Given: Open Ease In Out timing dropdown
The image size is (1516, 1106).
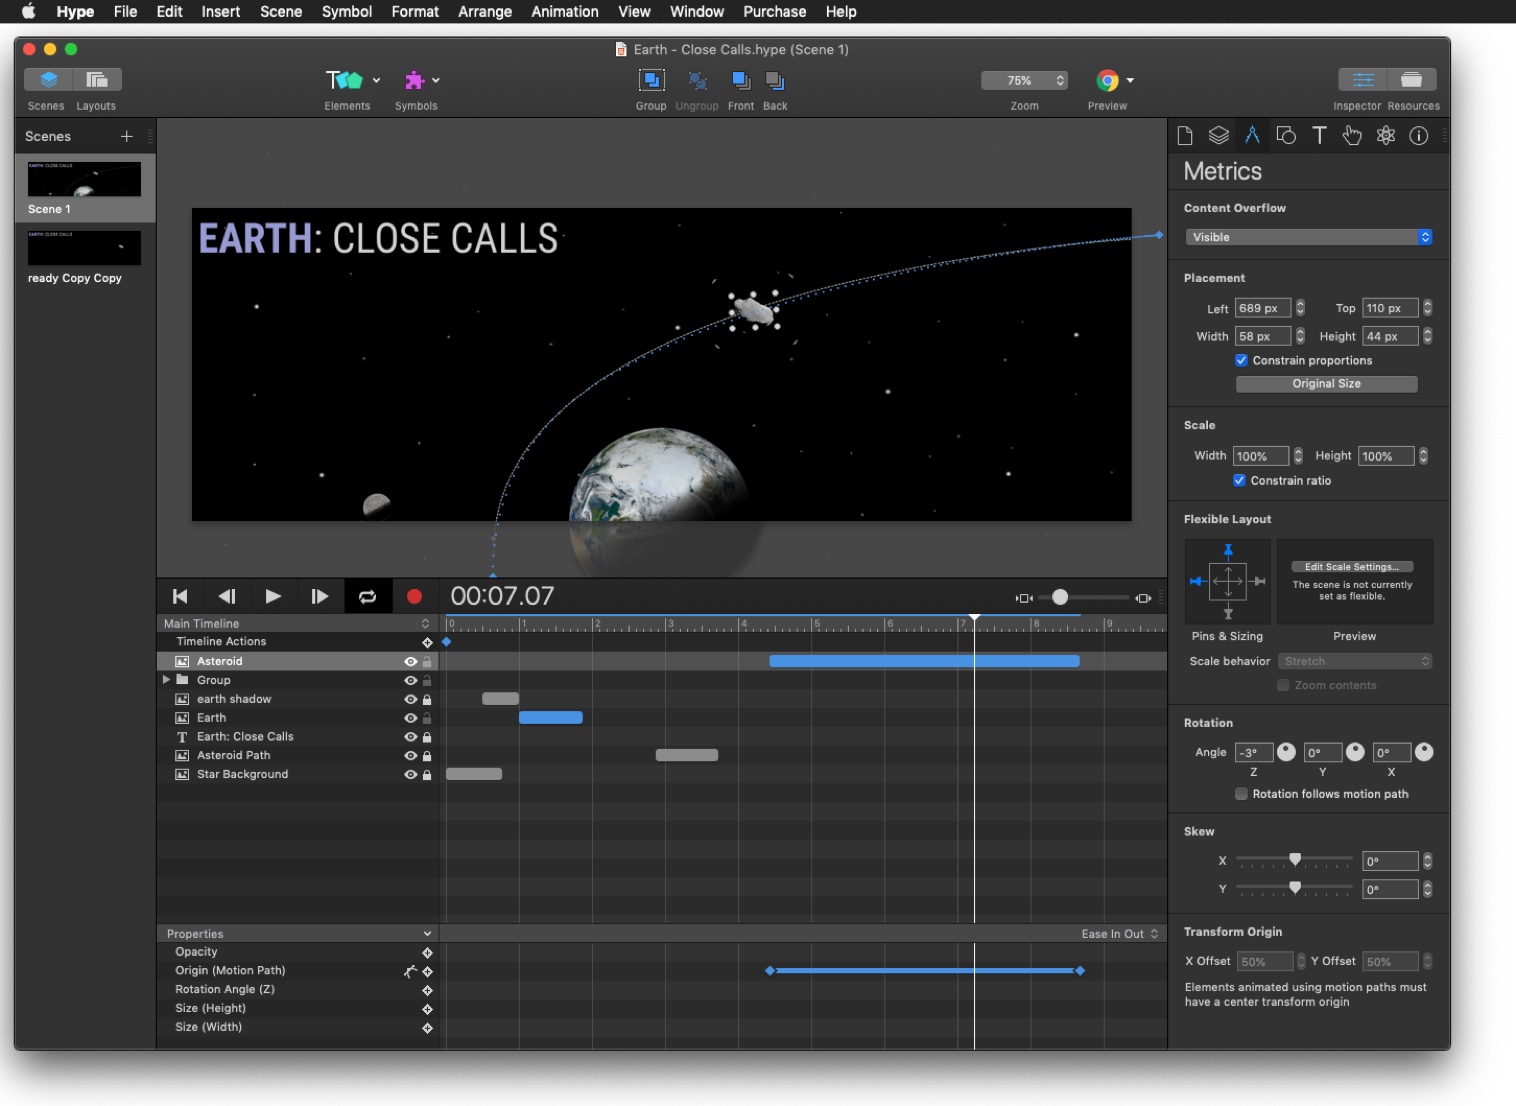Looking at the screenshot, I should 1120,934.
